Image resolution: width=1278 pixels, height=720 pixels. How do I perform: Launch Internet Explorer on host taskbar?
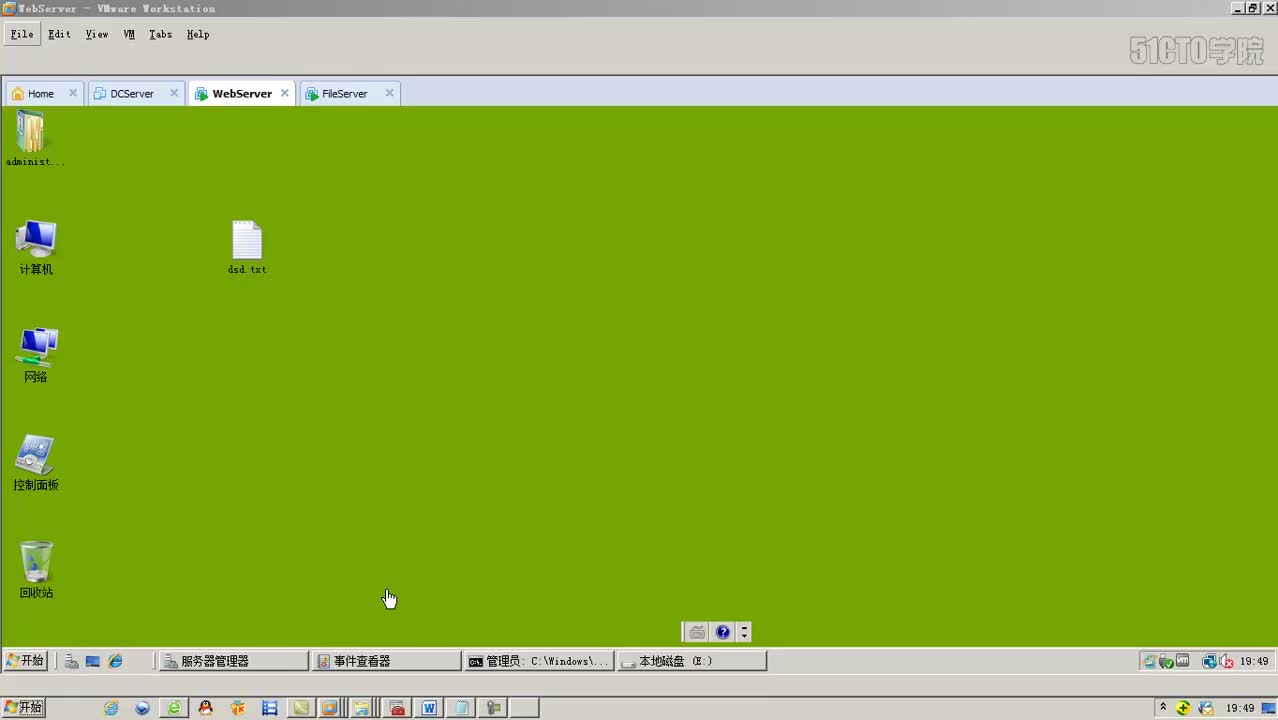[x=111, y=708]
